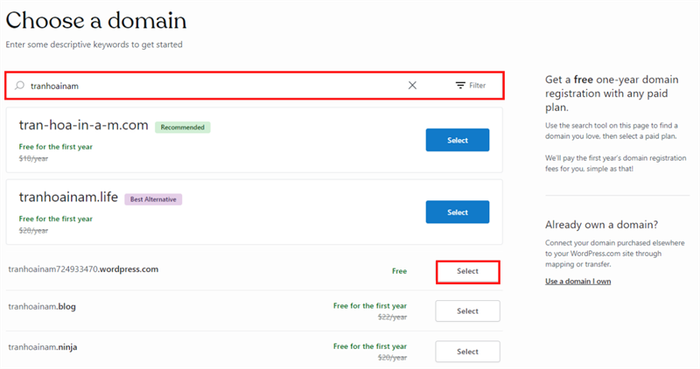Screen dimensions: 700x369
Task: Click the tranhoainam.ninja domain name
Action: [x=43, y=347]
